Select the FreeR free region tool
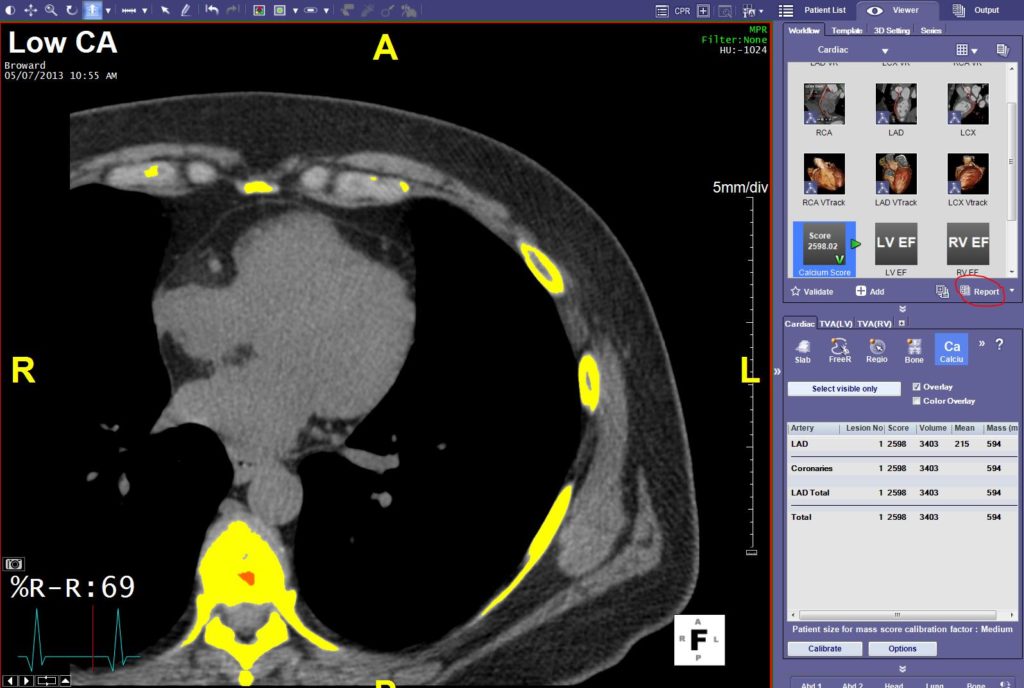This screenshot has width=1024, height=688. [x=840, y=351]
